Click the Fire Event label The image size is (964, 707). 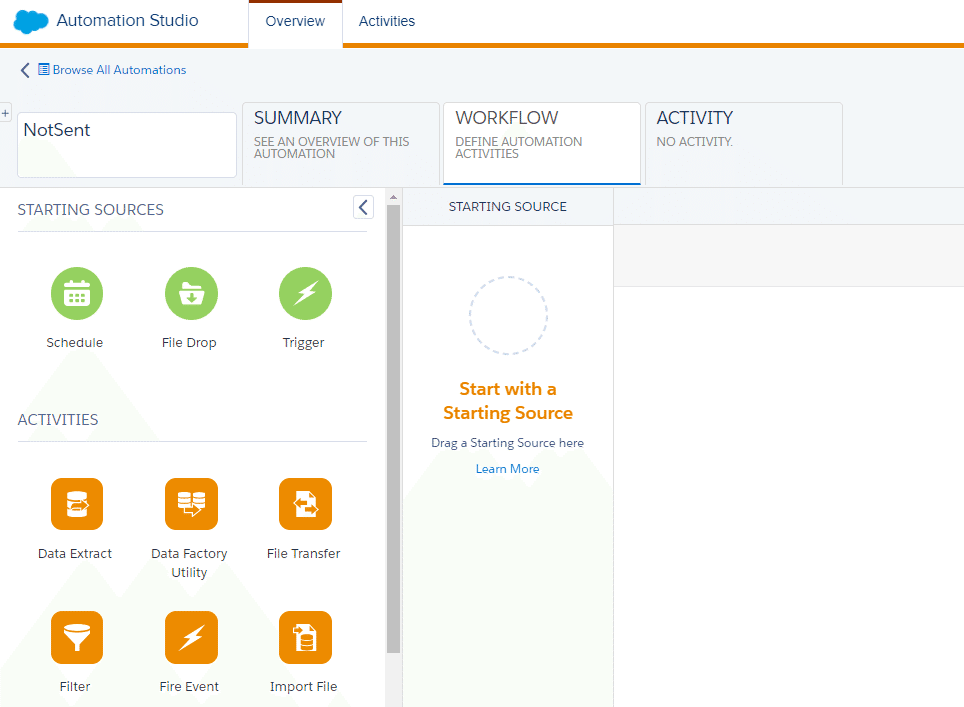(x=189, y=686)
